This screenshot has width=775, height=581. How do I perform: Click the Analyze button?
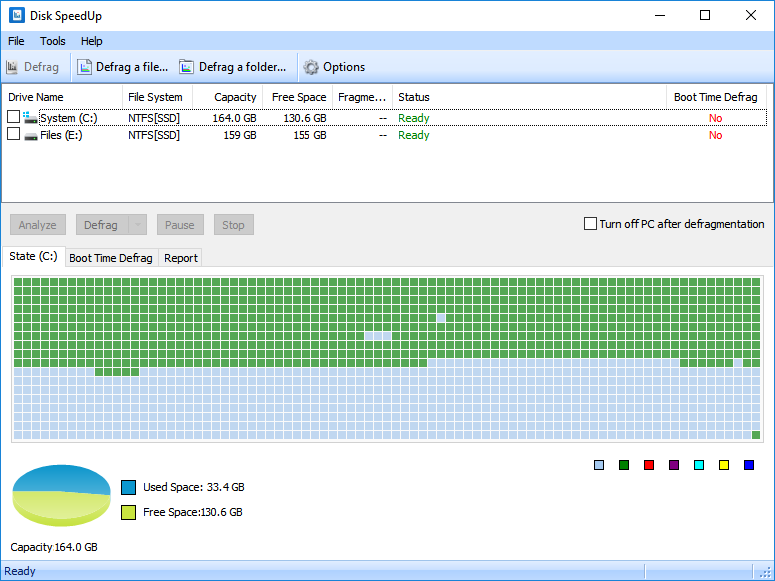[38, 225]
